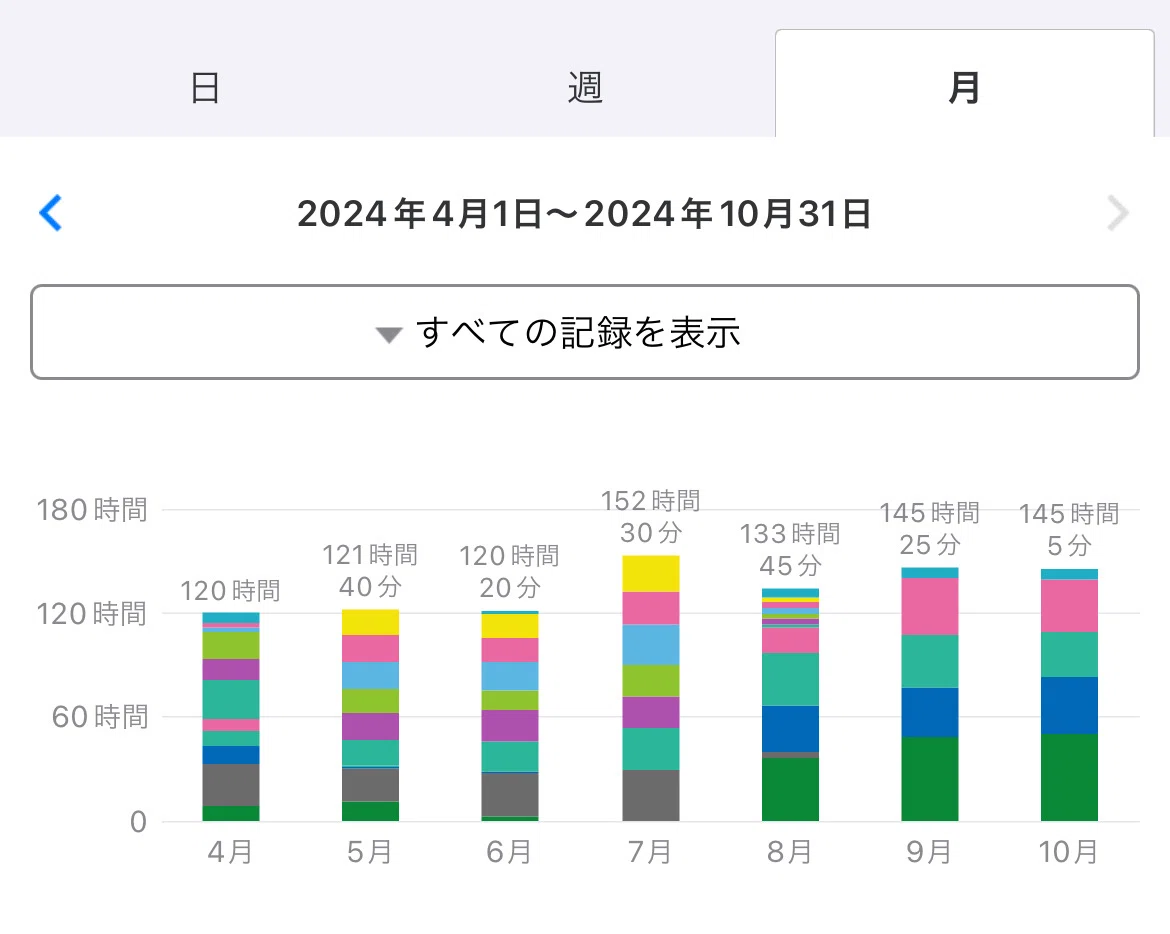Tap the green bottom segment of 10月 bar

[x=1069, y=777]
